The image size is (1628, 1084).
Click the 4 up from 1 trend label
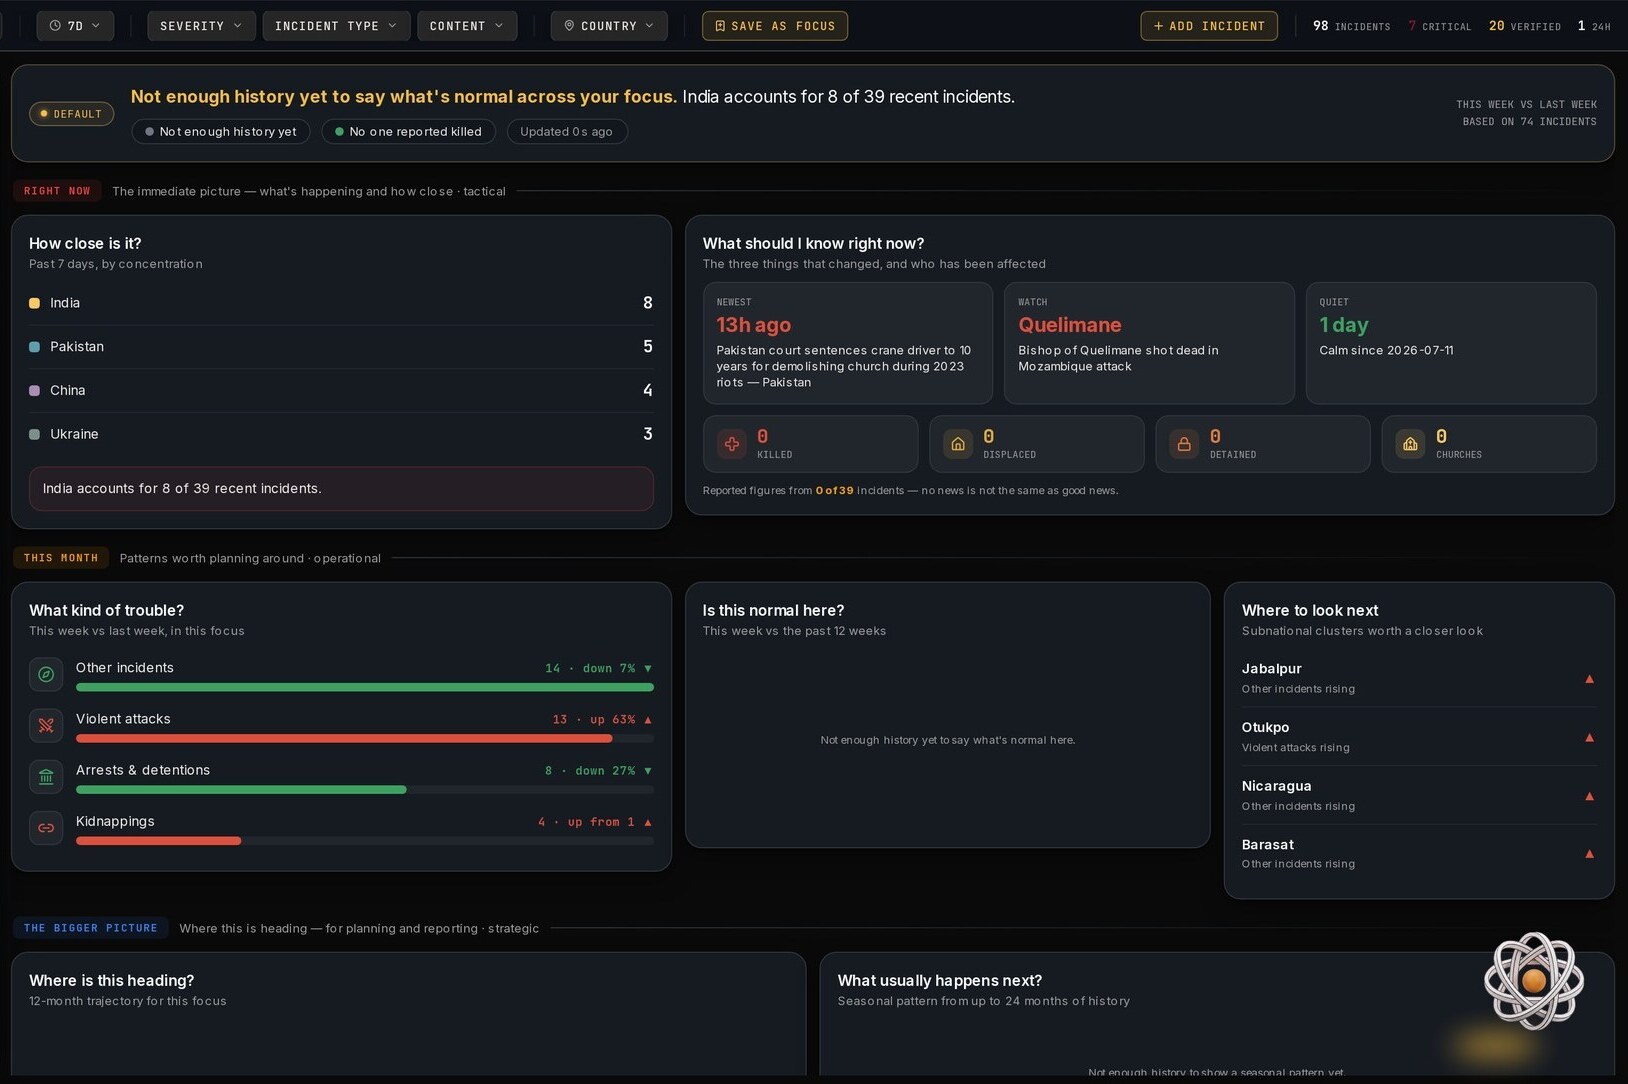(x=595, y=822)
